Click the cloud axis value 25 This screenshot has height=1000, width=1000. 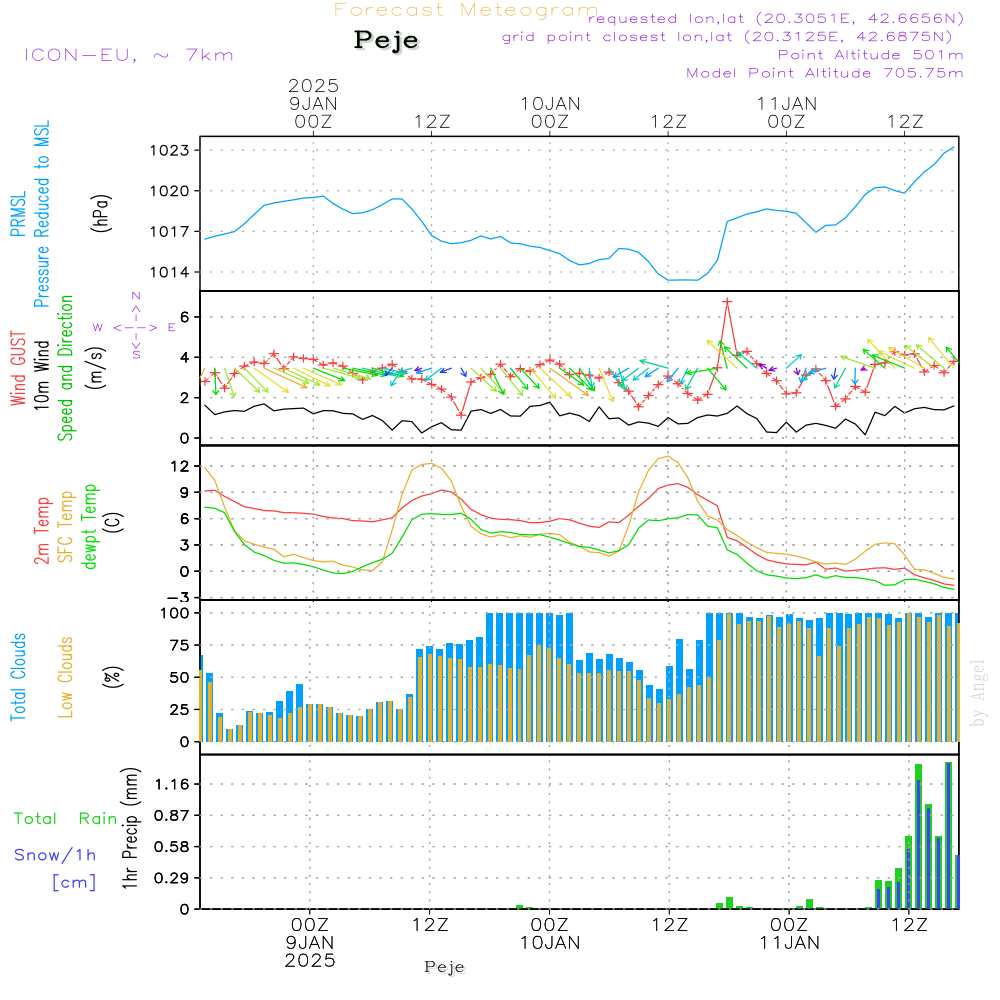pyautogui.click(x=180, y=710)
